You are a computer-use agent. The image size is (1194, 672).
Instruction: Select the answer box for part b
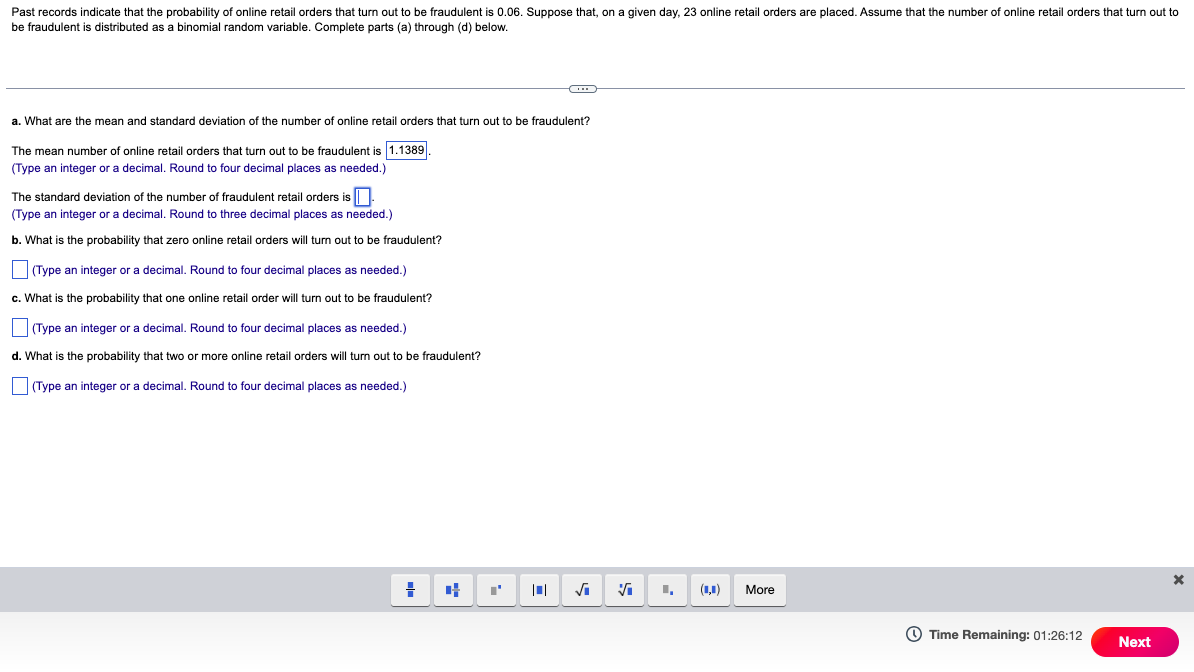pos(19,268)
